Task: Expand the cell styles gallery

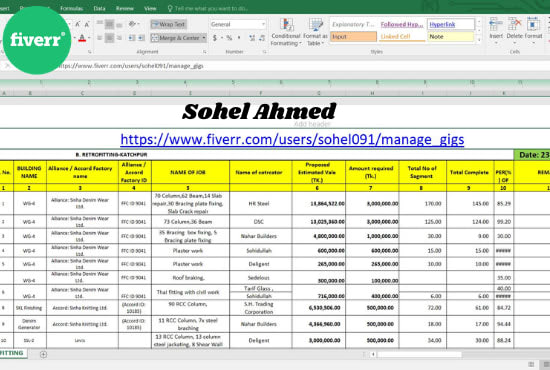Action: click(x=479, y=40)
